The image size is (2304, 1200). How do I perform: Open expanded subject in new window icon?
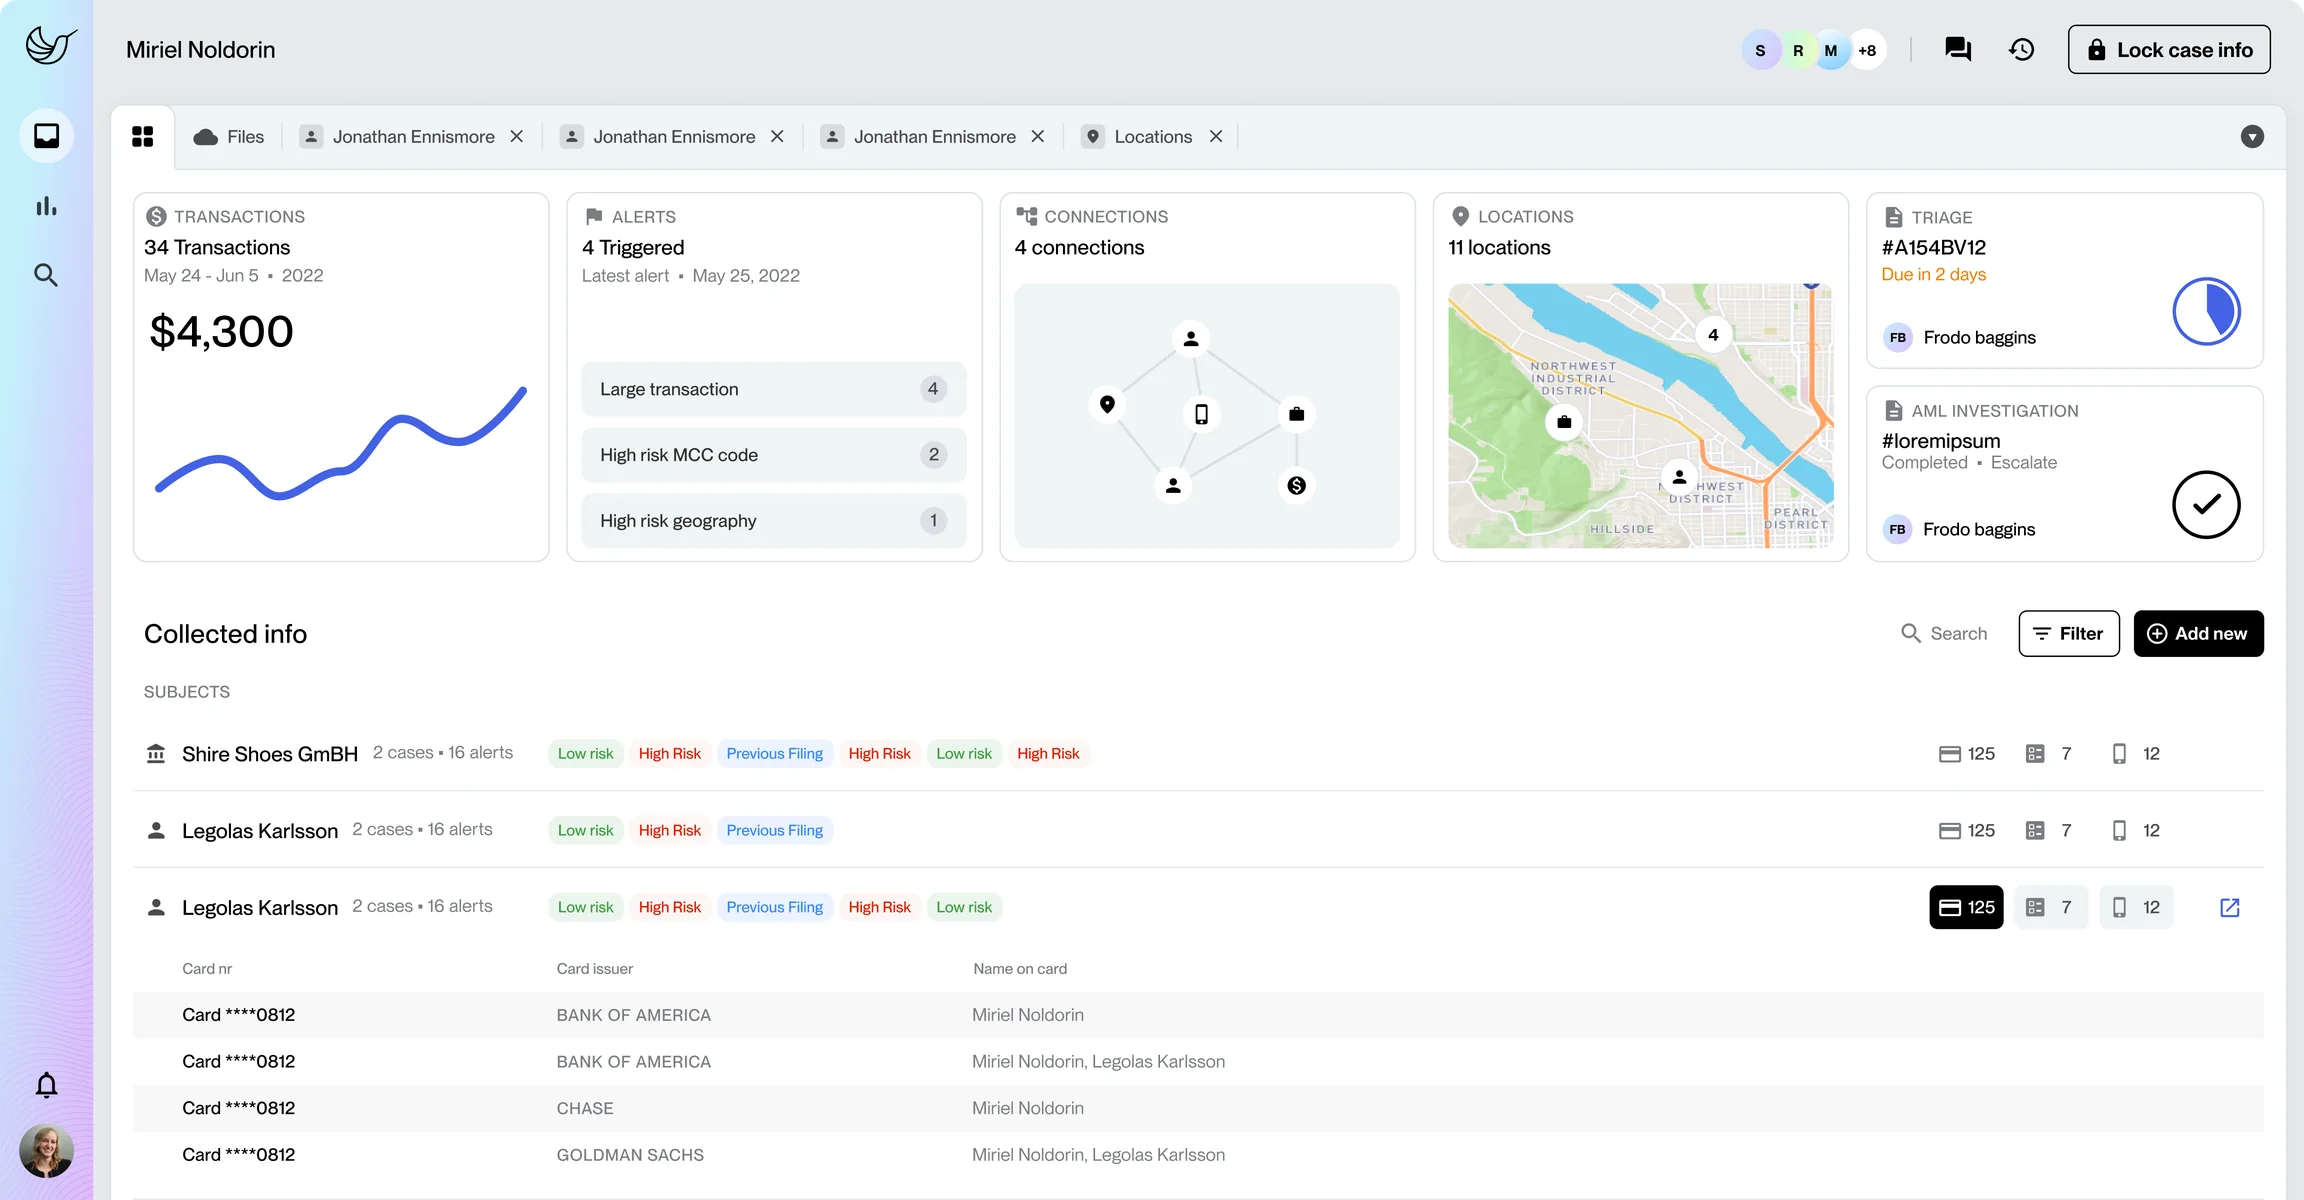[2230, 908]
